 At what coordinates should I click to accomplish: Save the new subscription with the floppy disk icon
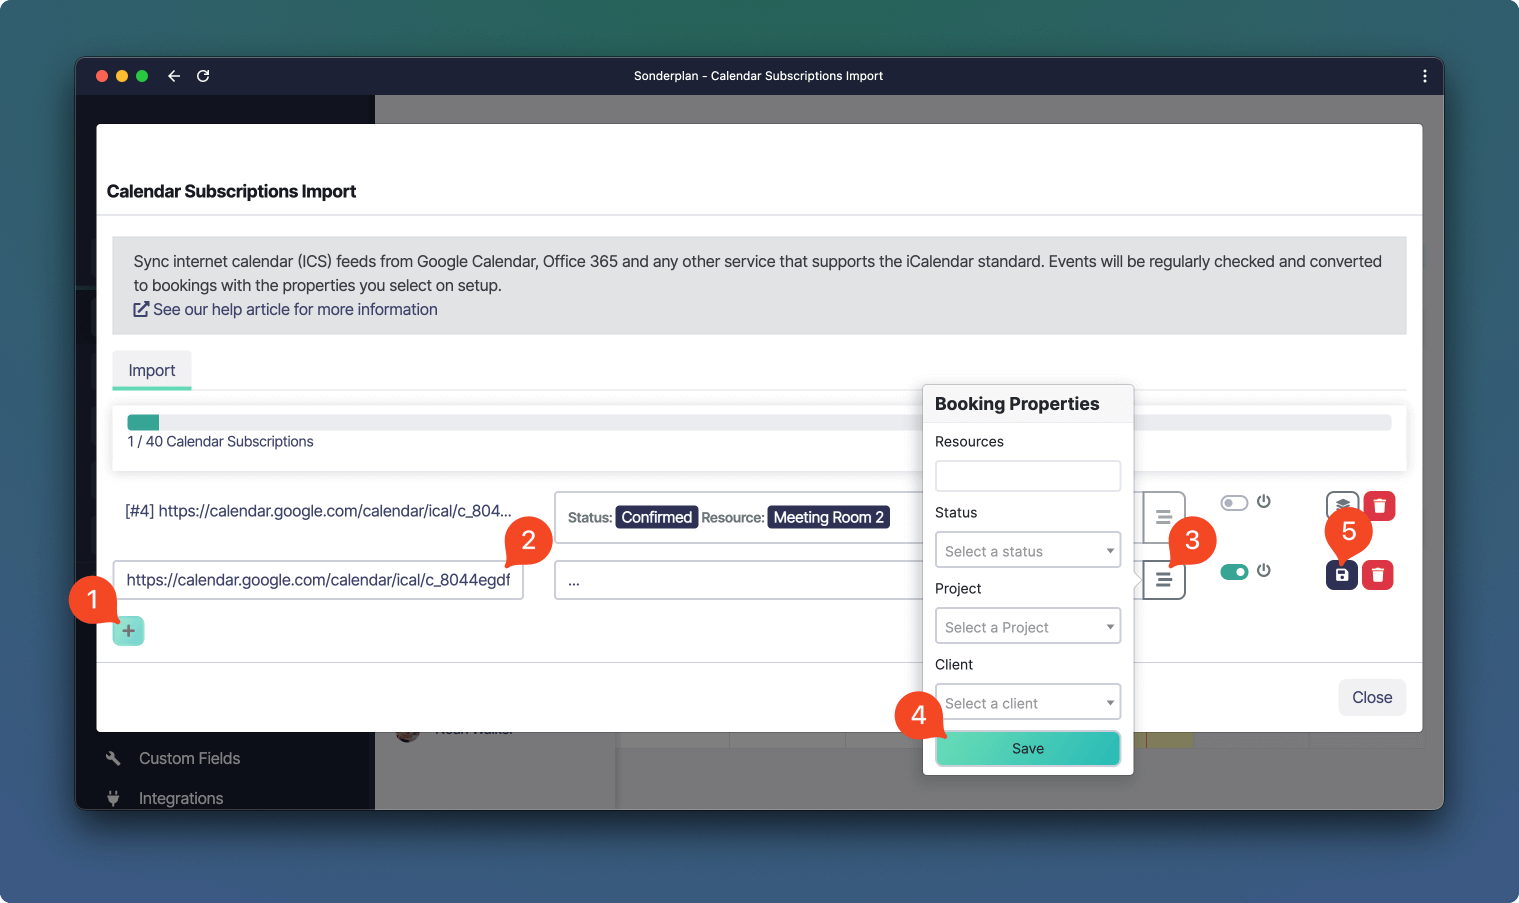1342,575
